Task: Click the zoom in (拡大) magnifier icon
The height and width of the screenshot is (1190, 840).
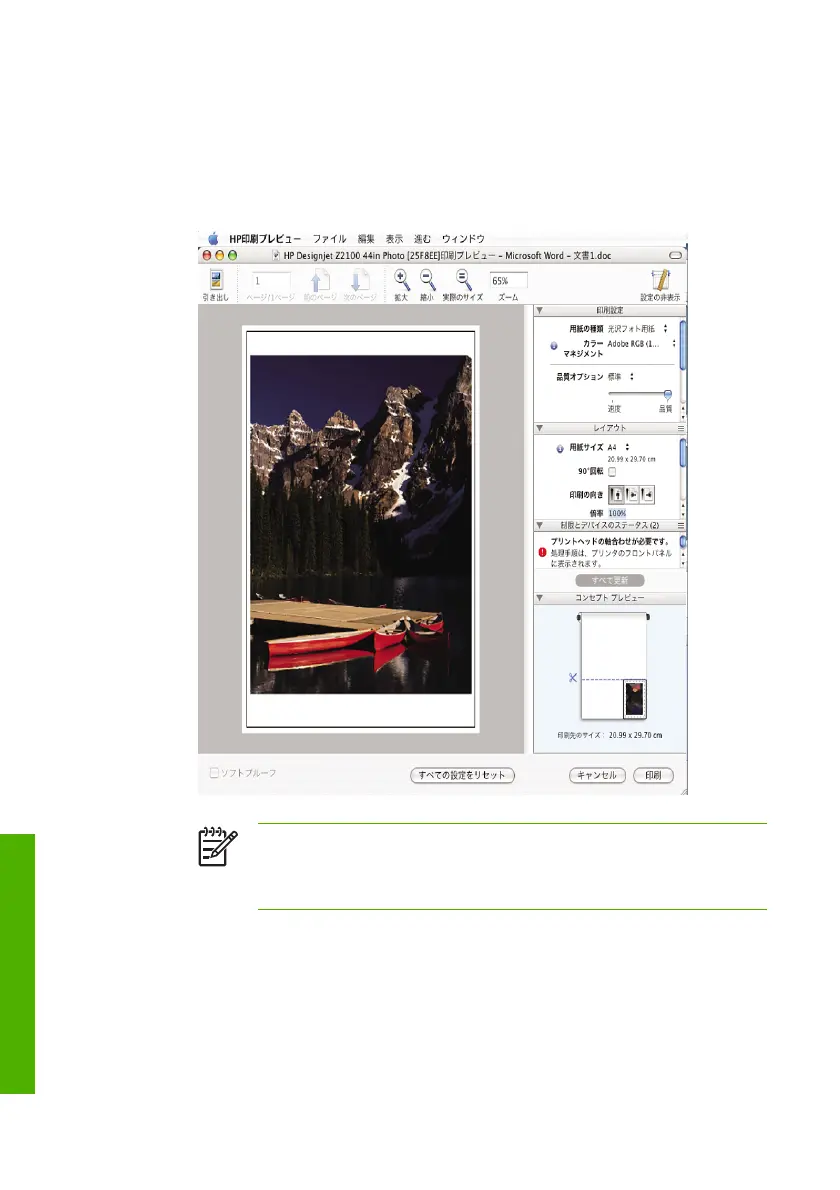Action: [401, 280]
